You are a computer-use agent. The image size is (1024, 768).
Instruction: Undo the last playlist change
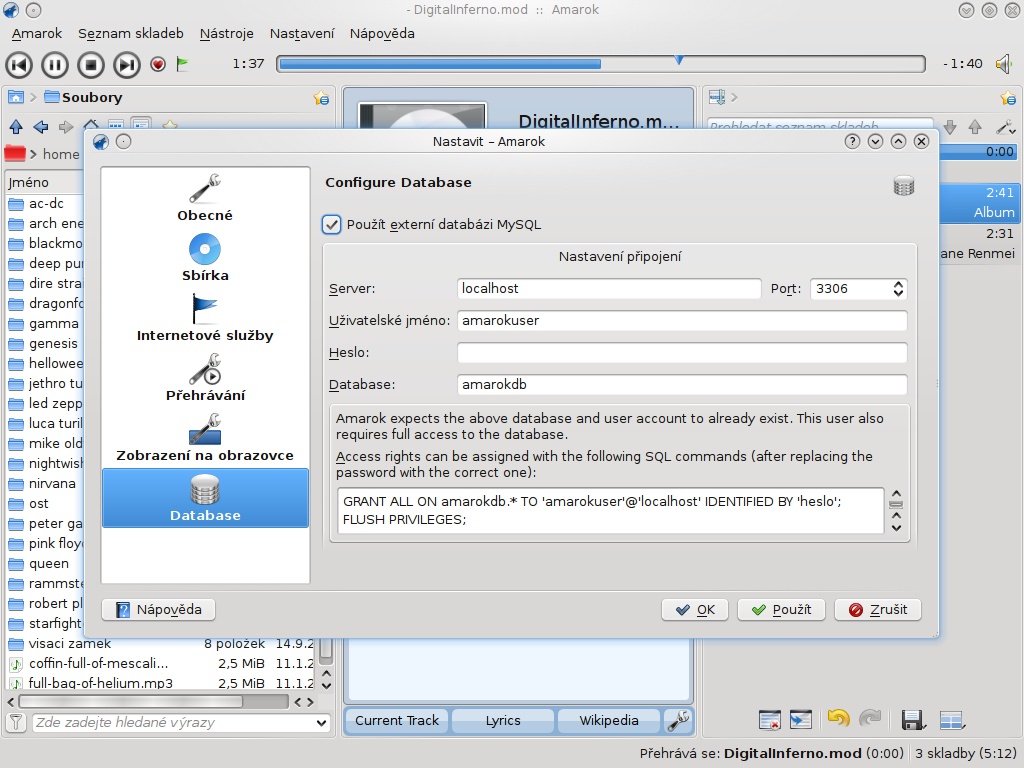[839, 719]
